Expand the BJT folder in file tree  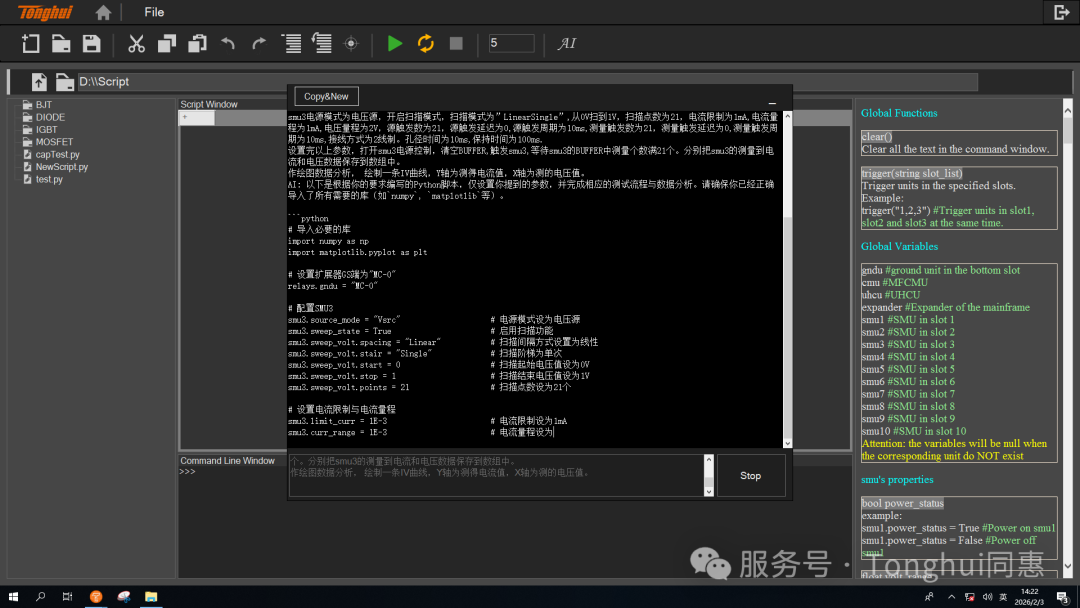point(44,105)
